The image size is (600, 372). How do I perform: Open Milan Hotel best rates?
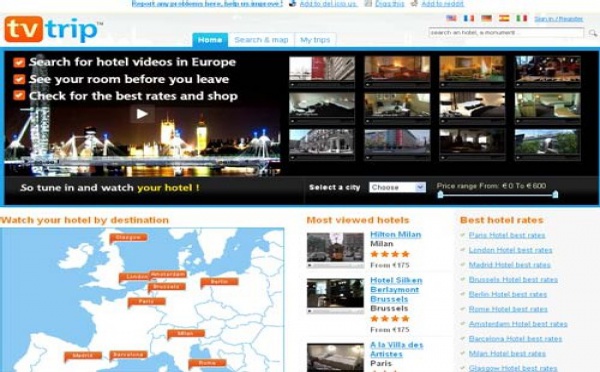click(507, 354)
